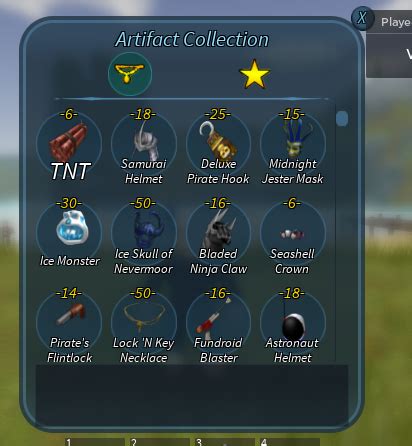
Task: Choose the Lock 'N Key Necklace
Action: pyautogui.click(x=144, y=323)
